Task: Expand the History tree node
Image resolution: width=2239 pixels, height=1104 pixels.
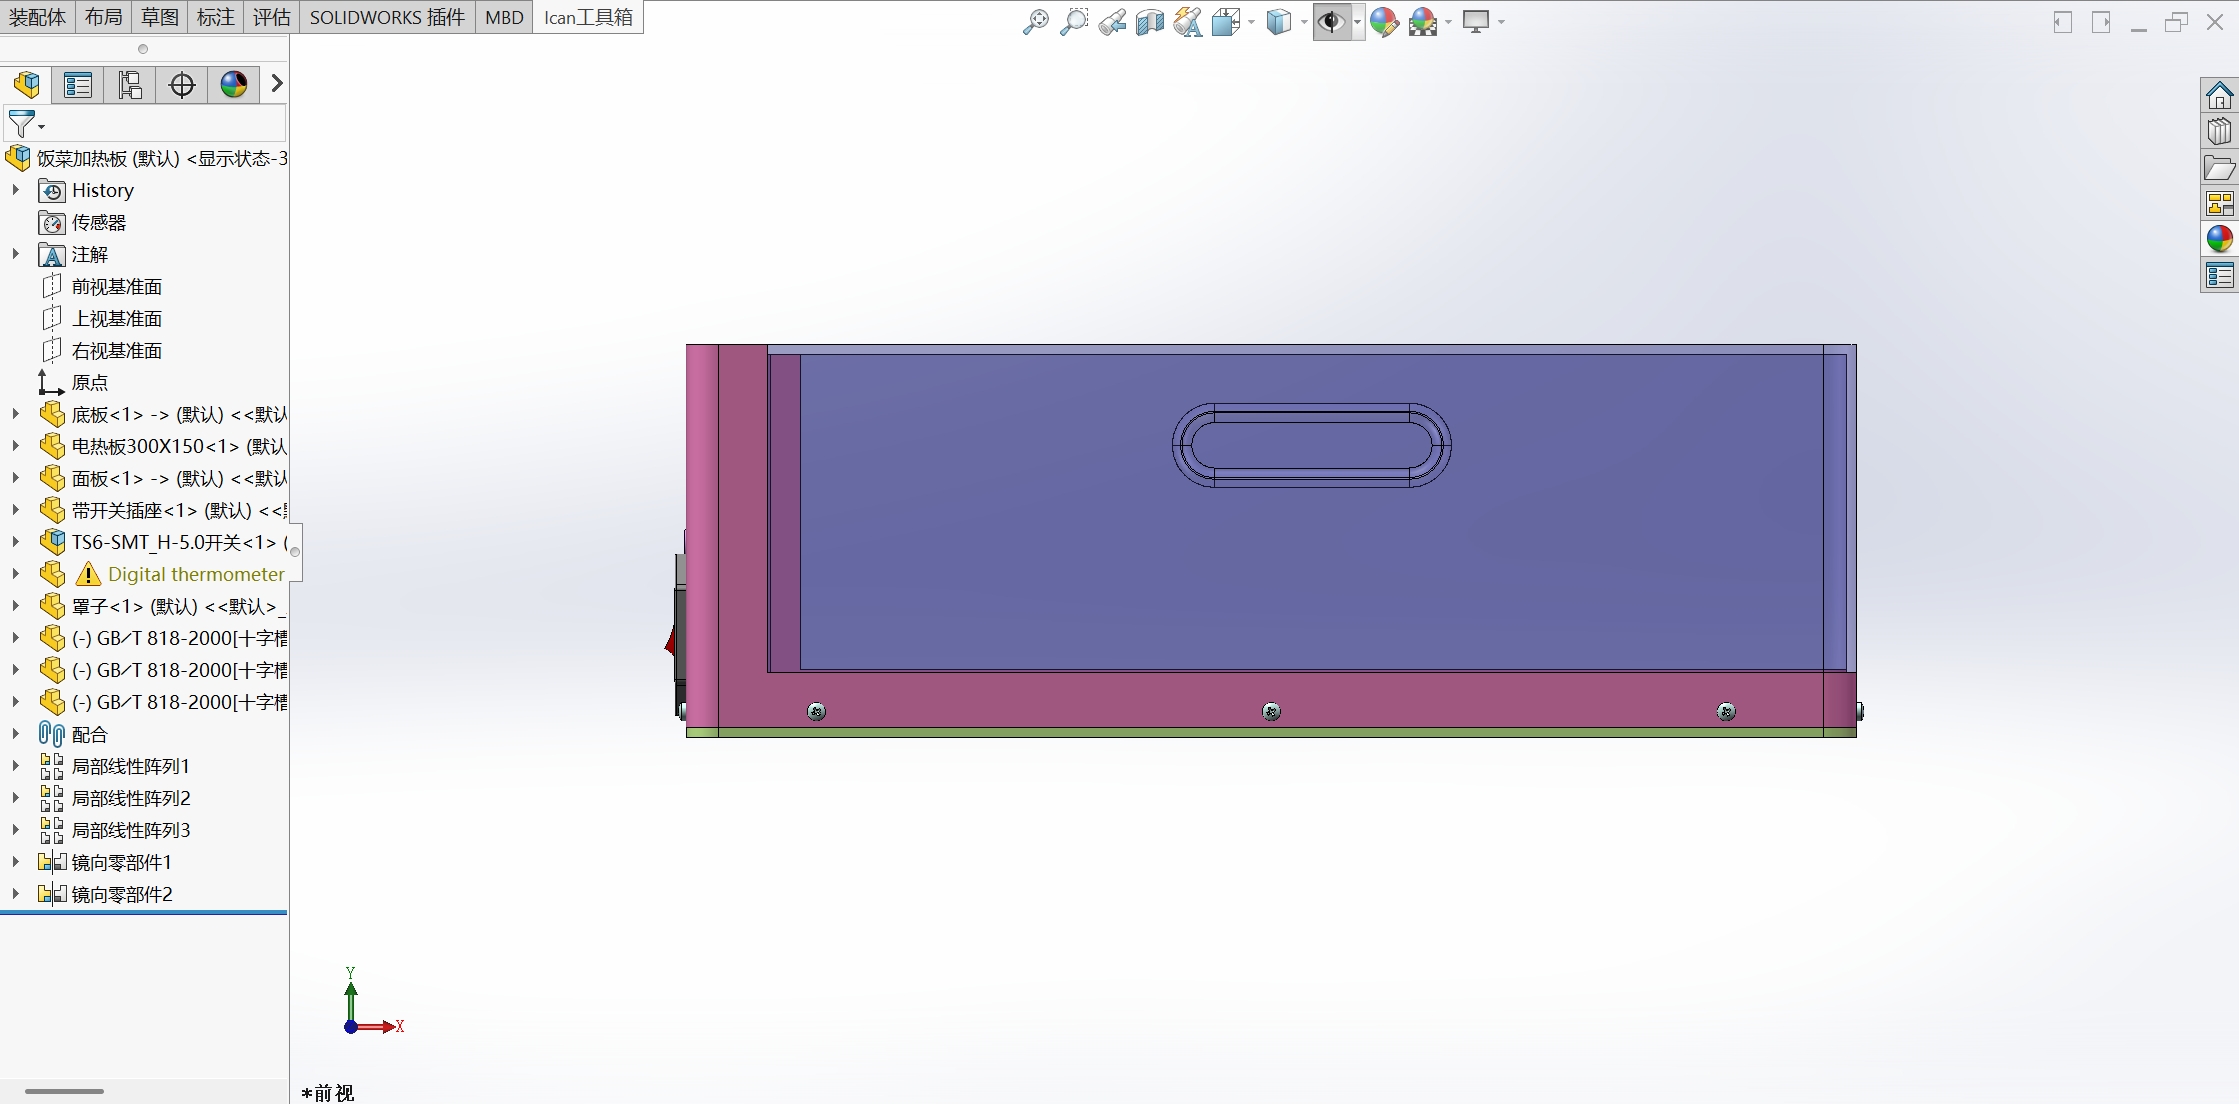Action: 15,190
